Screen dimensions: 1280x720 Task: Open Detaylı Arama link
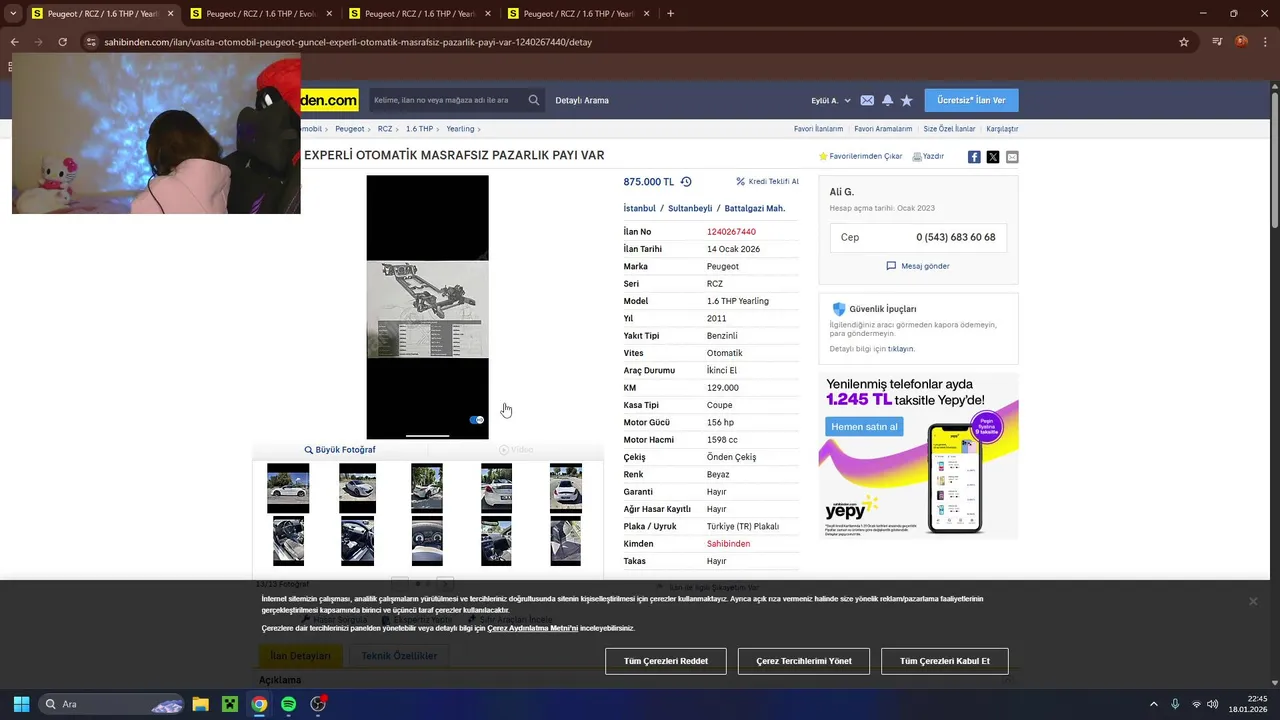(582, 100)
